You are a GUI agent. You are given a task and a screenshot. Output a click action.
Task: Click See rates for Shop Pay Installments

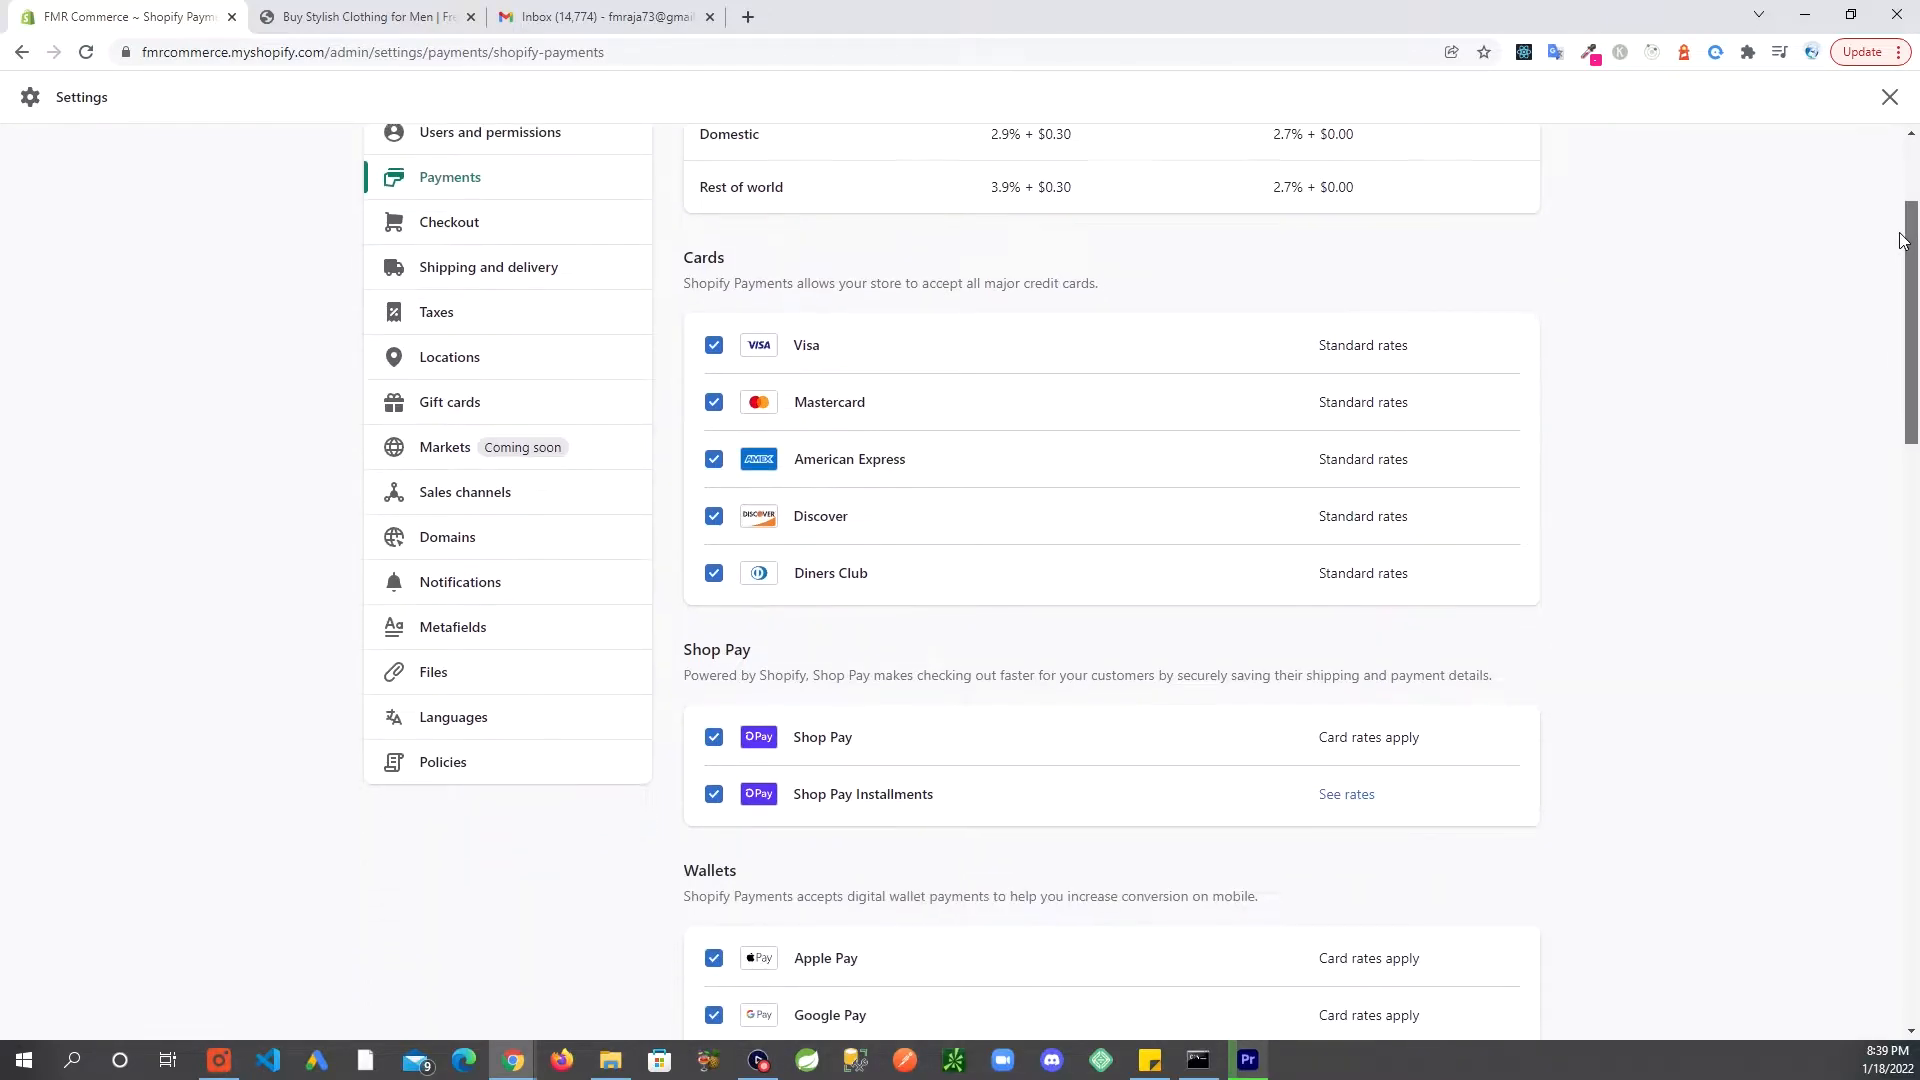click(1346, 794)
